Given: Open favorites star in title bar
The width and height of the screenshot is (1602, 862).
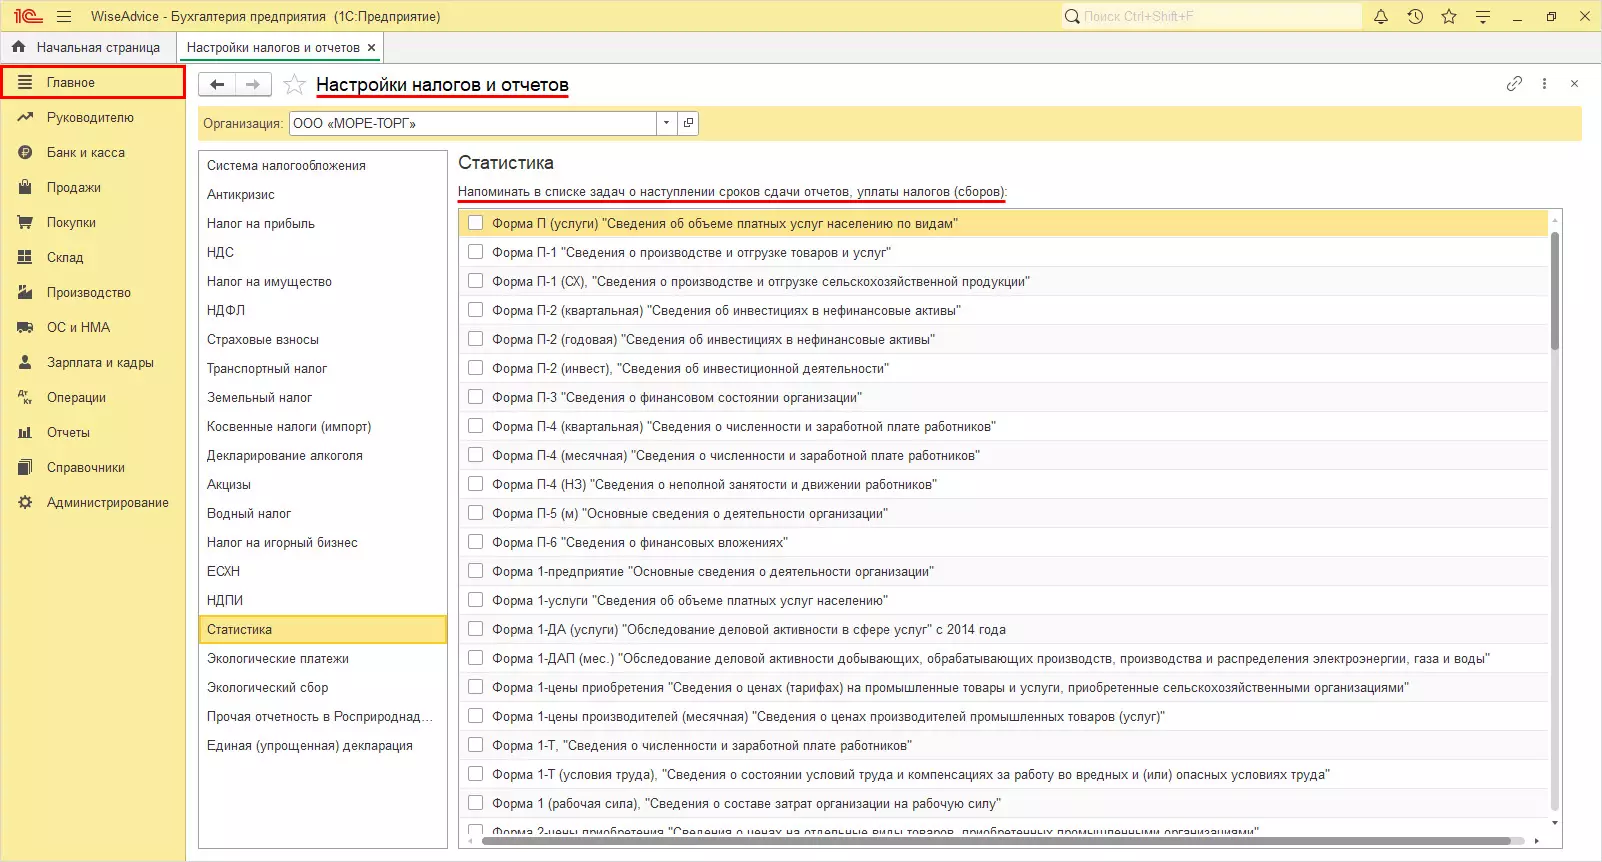Looking at the screenshot, I should pos(1449,16).
